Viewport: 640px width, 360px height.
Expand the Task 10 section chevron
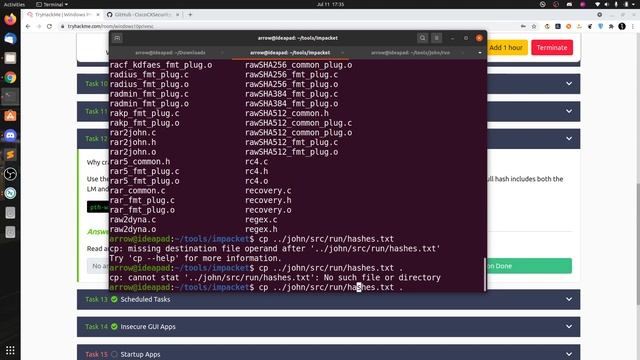tap(569, 84)
